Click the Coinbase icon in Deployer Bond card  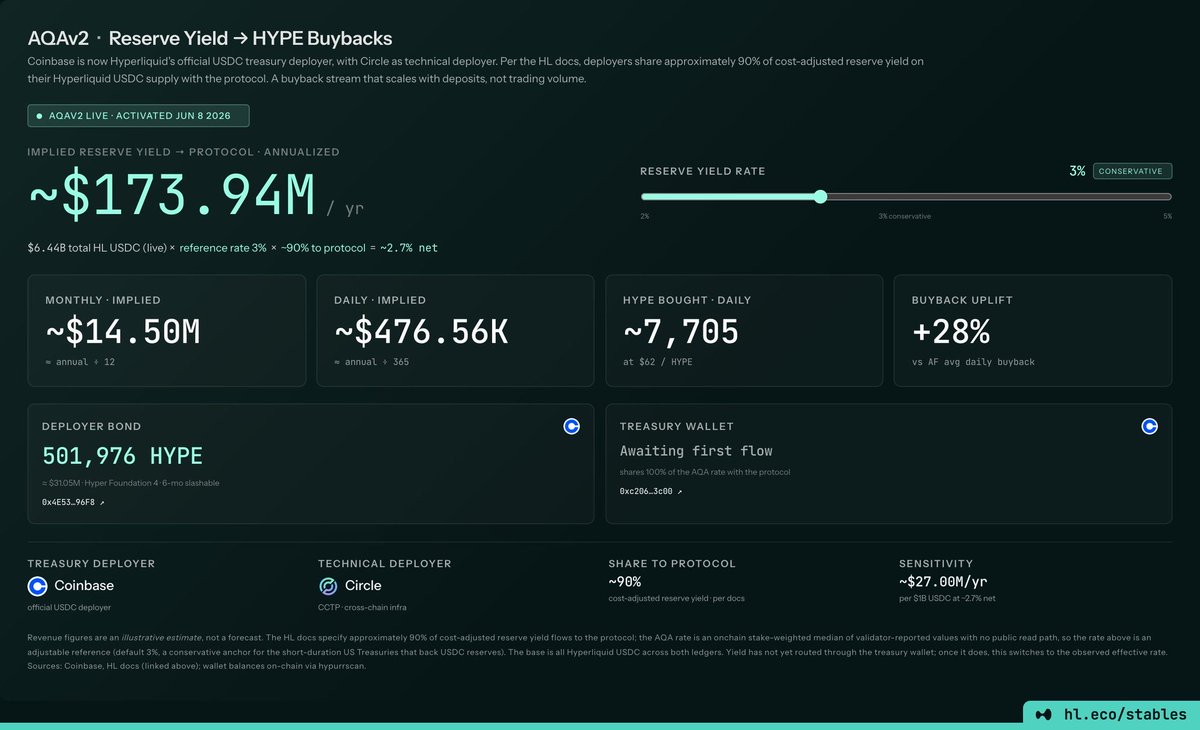[571, 426]
